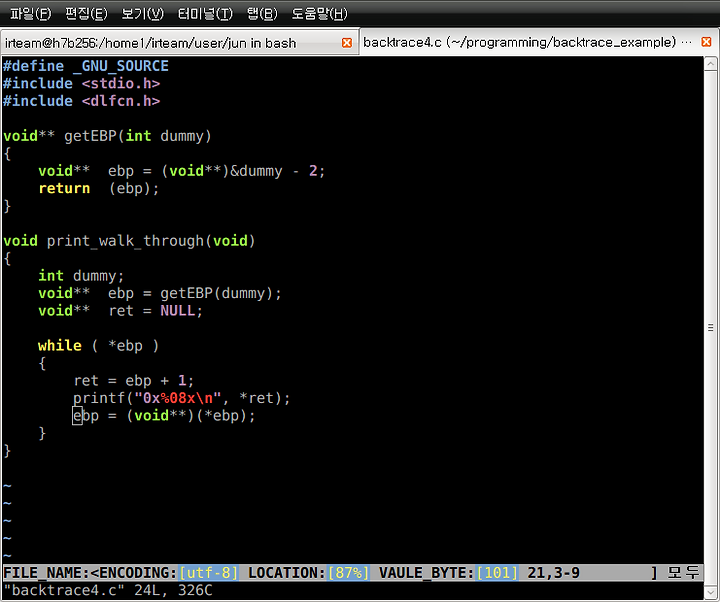The image size is (720, 602).
Task: Click the 'print_walk_through' function name
Action: coord(125,241)
